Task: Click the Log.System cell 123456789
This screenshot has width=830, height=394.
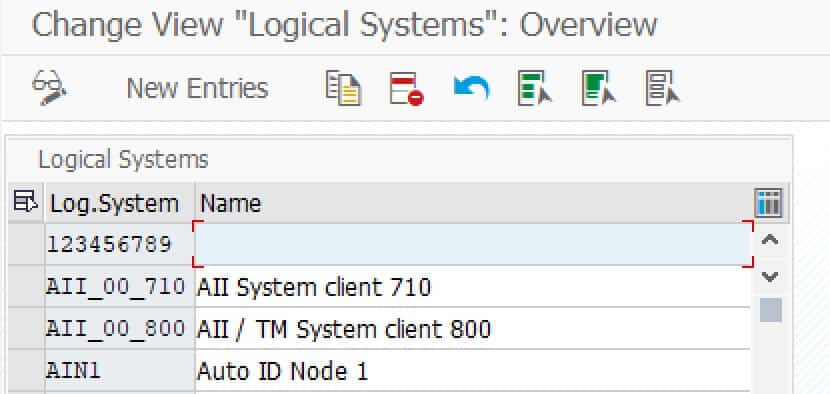Action: coord(120,244)
